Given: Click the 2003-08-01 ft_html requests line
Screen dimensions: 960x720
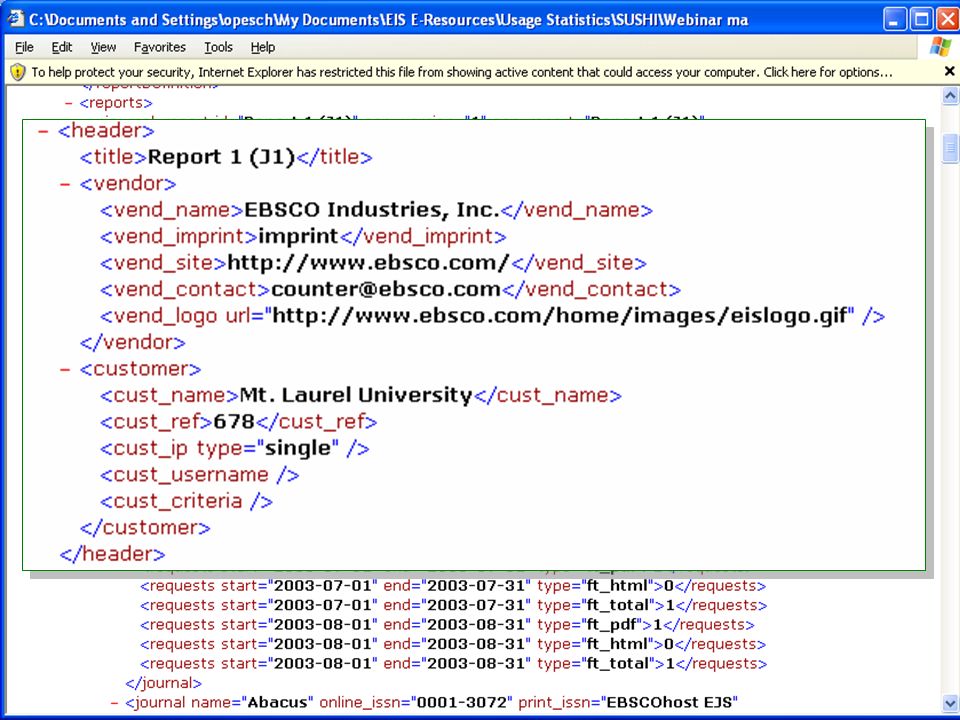Looking at the screenshot, I should [453, 645].
